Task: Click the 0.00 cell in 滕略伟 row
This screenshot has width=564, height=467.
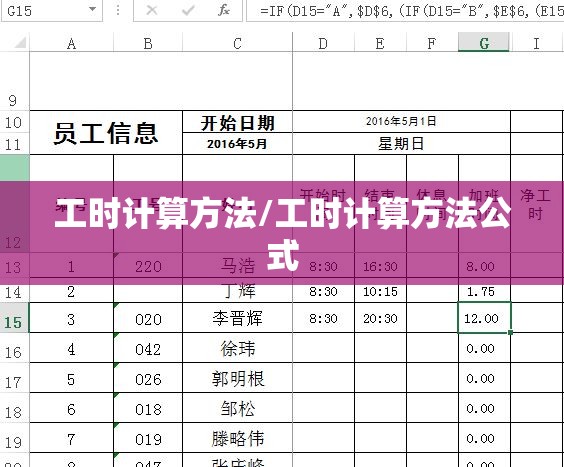Action: click(484, 438)
